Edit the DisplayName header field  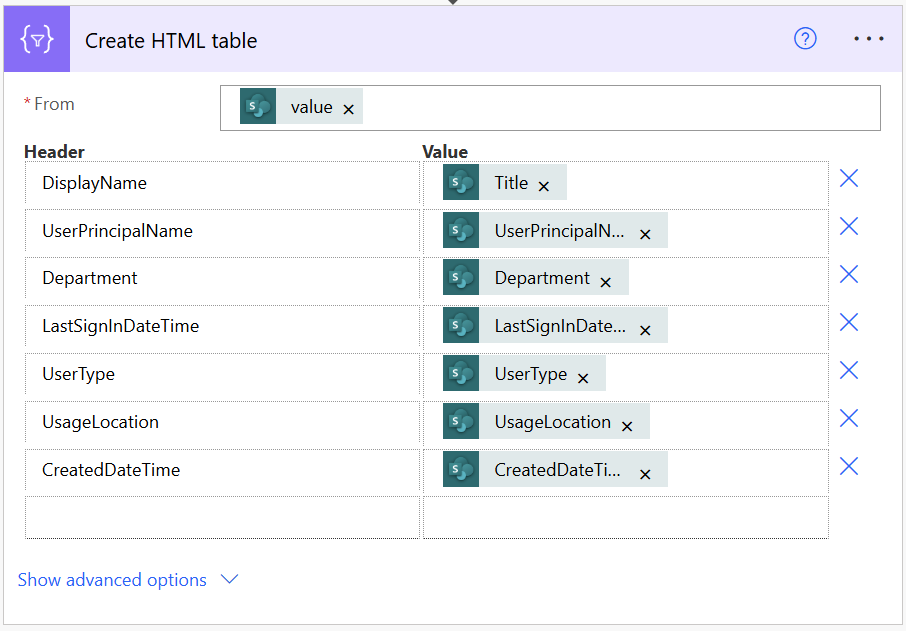(x=222, y=184)
